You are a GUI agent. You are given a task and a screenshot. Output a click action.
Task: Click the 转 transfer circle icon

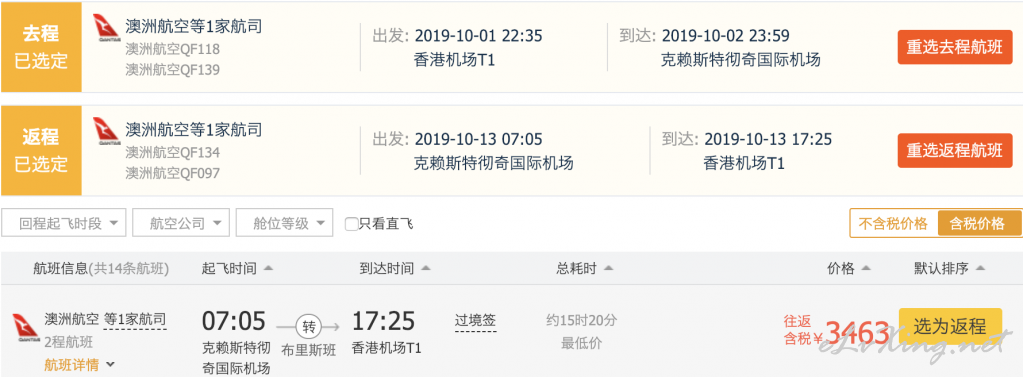(x=308, y=326)
